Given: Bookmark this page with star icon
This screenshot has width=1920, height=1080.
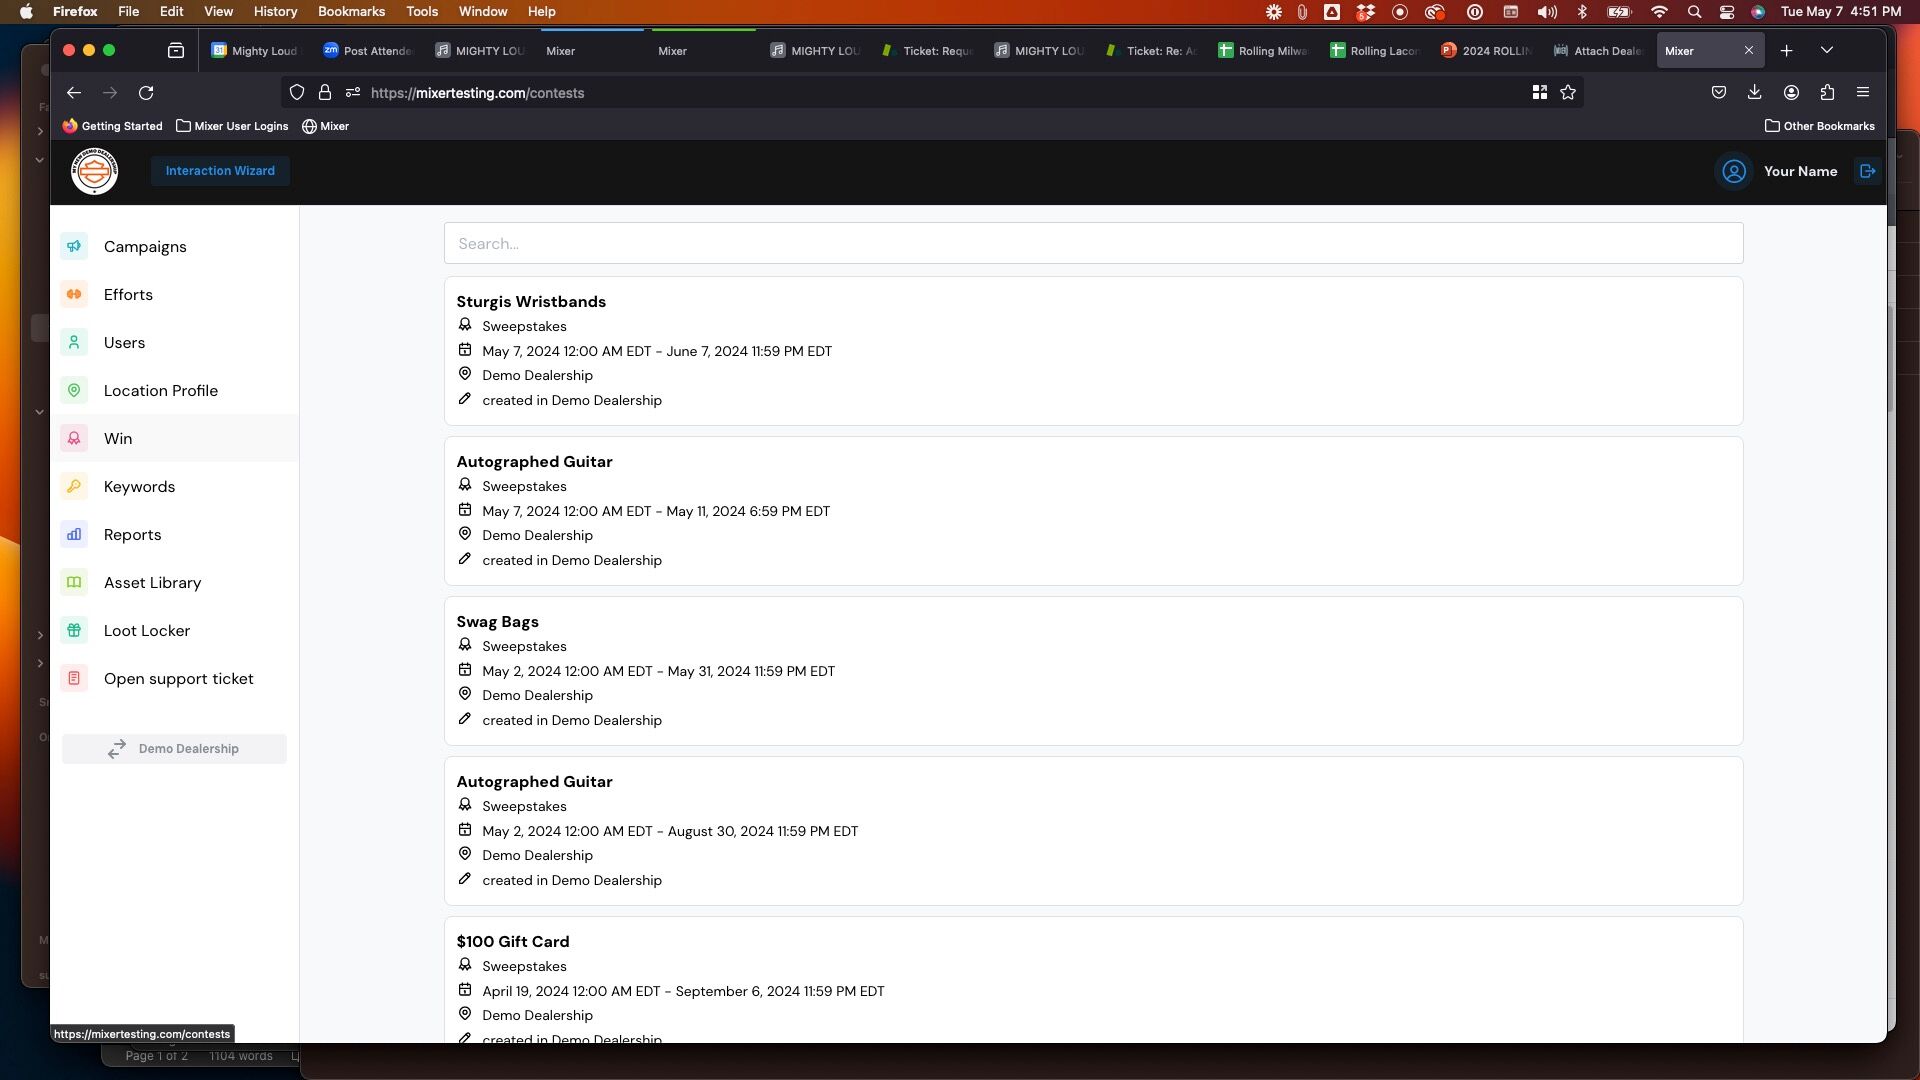Looking at the screenshot, I should click(1568, 93).
